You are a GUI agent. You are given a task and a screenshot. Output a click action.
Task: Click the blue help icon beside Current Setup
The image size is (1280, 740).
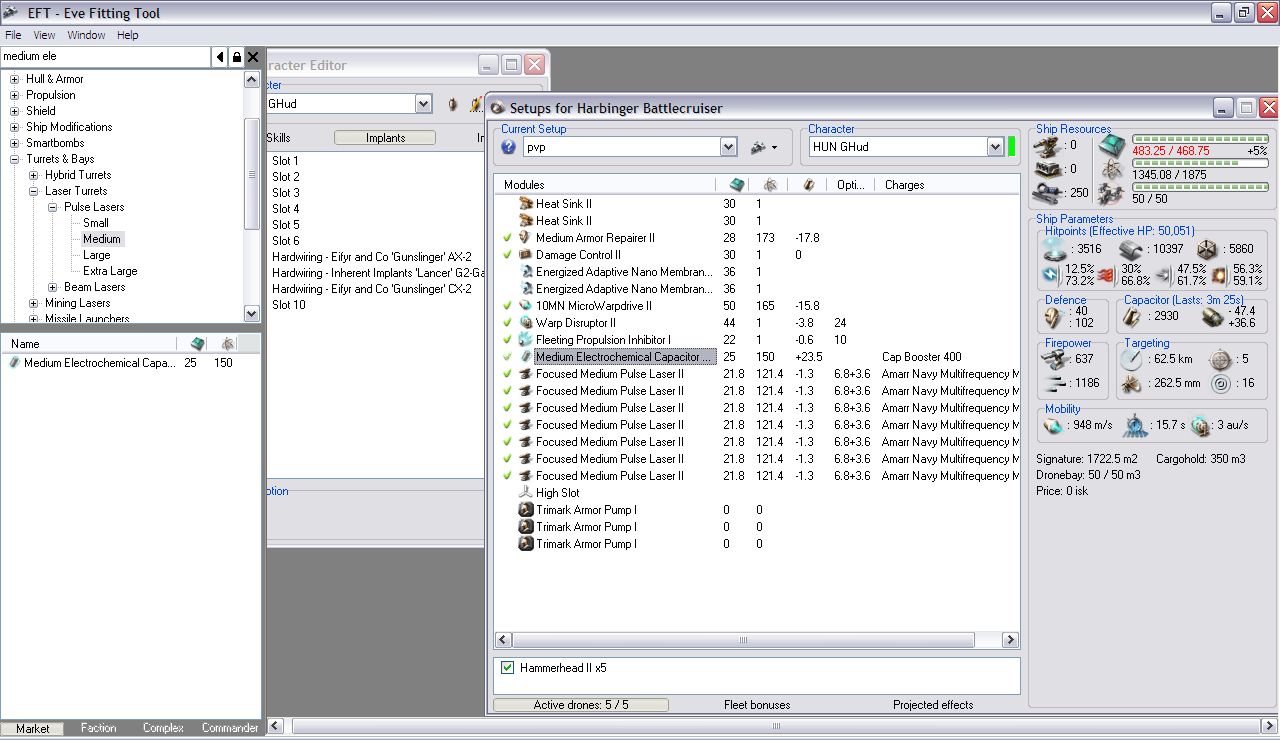(509, 147)
